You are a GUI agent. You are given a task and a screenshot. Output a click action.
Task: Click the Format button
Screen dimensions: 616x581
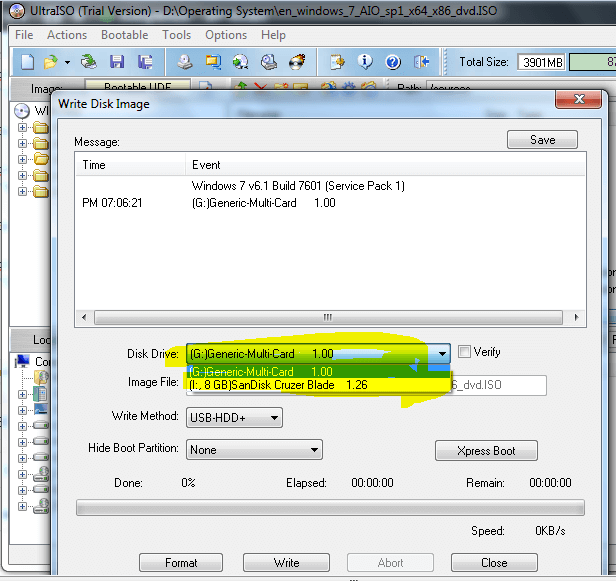181,562
